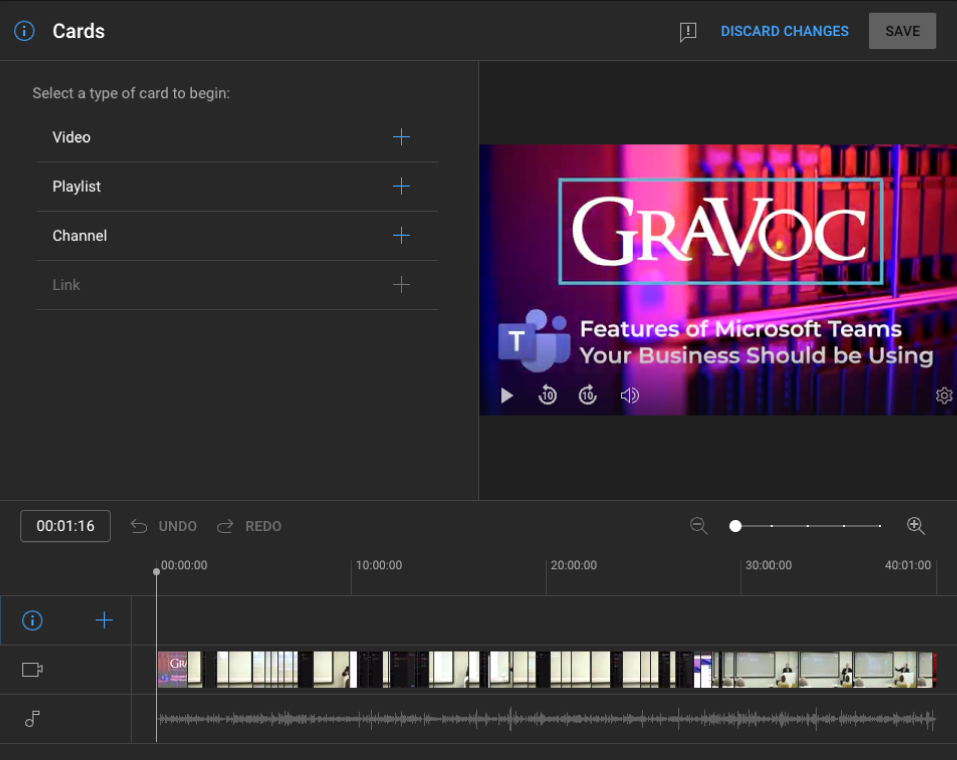Skip forward 10 seconds in preview
Screen dimensions: 957x760
(588, 395)
